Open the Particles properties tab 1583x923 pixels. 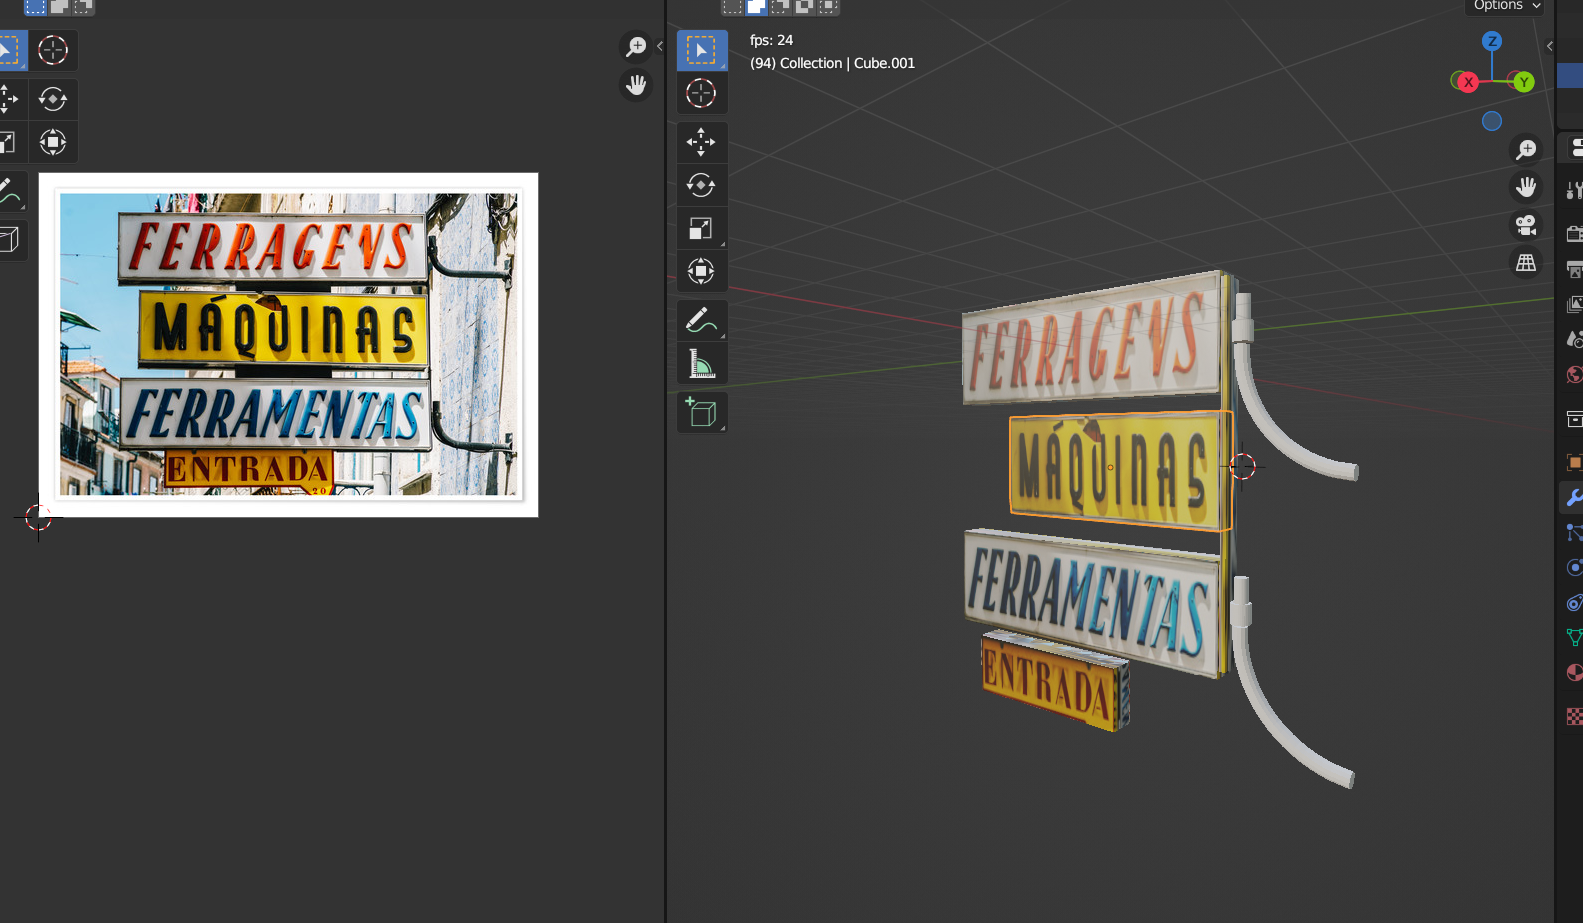(x=1574, y=532)
